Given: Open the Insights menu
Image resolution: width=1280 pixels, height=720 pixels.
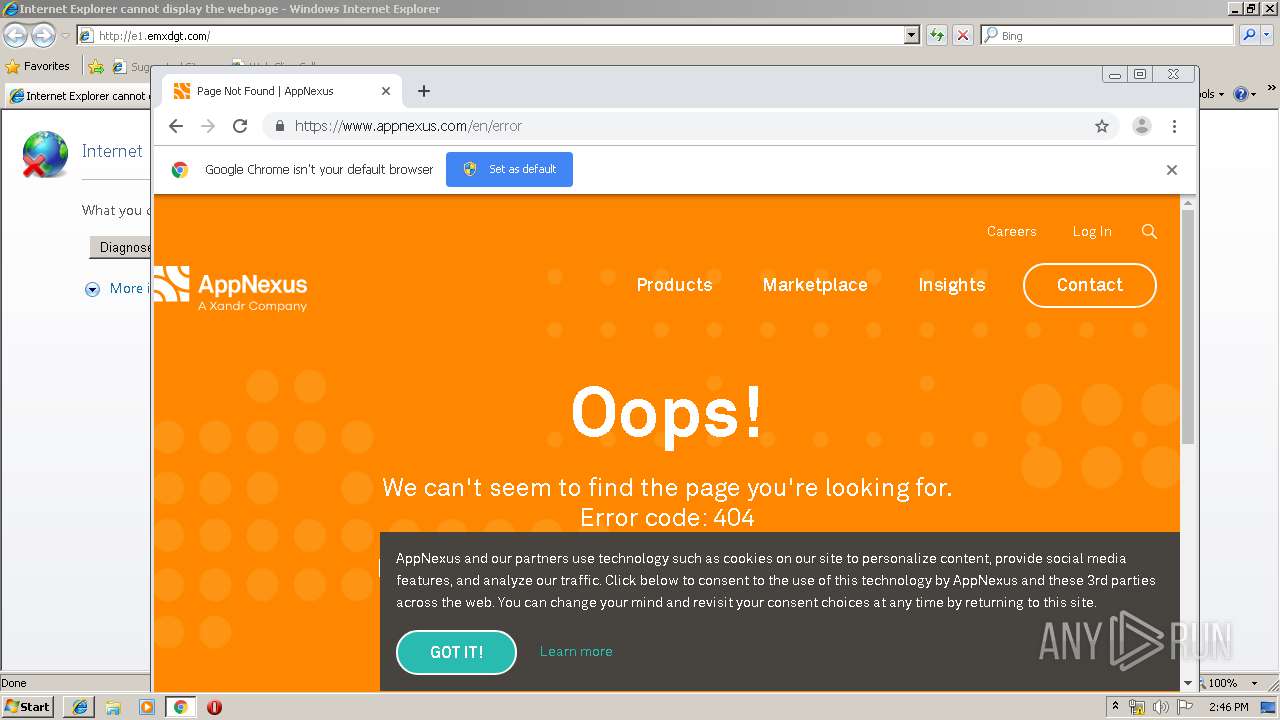Looking at the screenshot, I should (x=952, y=285).
